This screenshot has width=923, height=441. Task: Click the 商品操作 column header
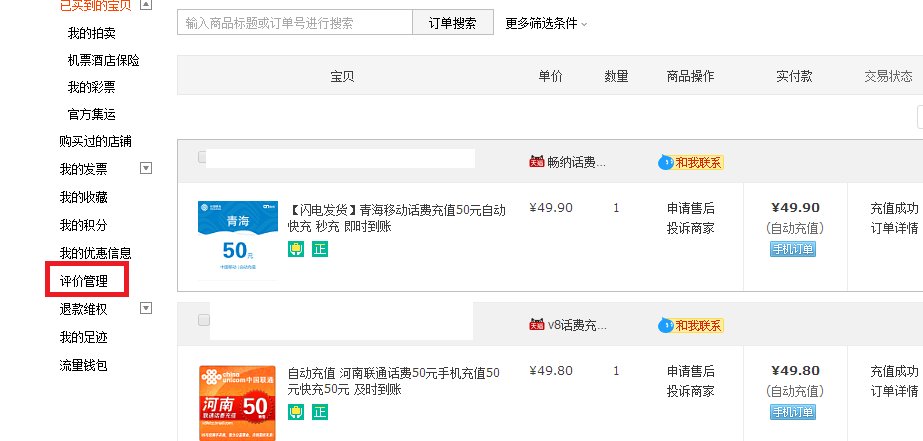(x=690, y=76)
